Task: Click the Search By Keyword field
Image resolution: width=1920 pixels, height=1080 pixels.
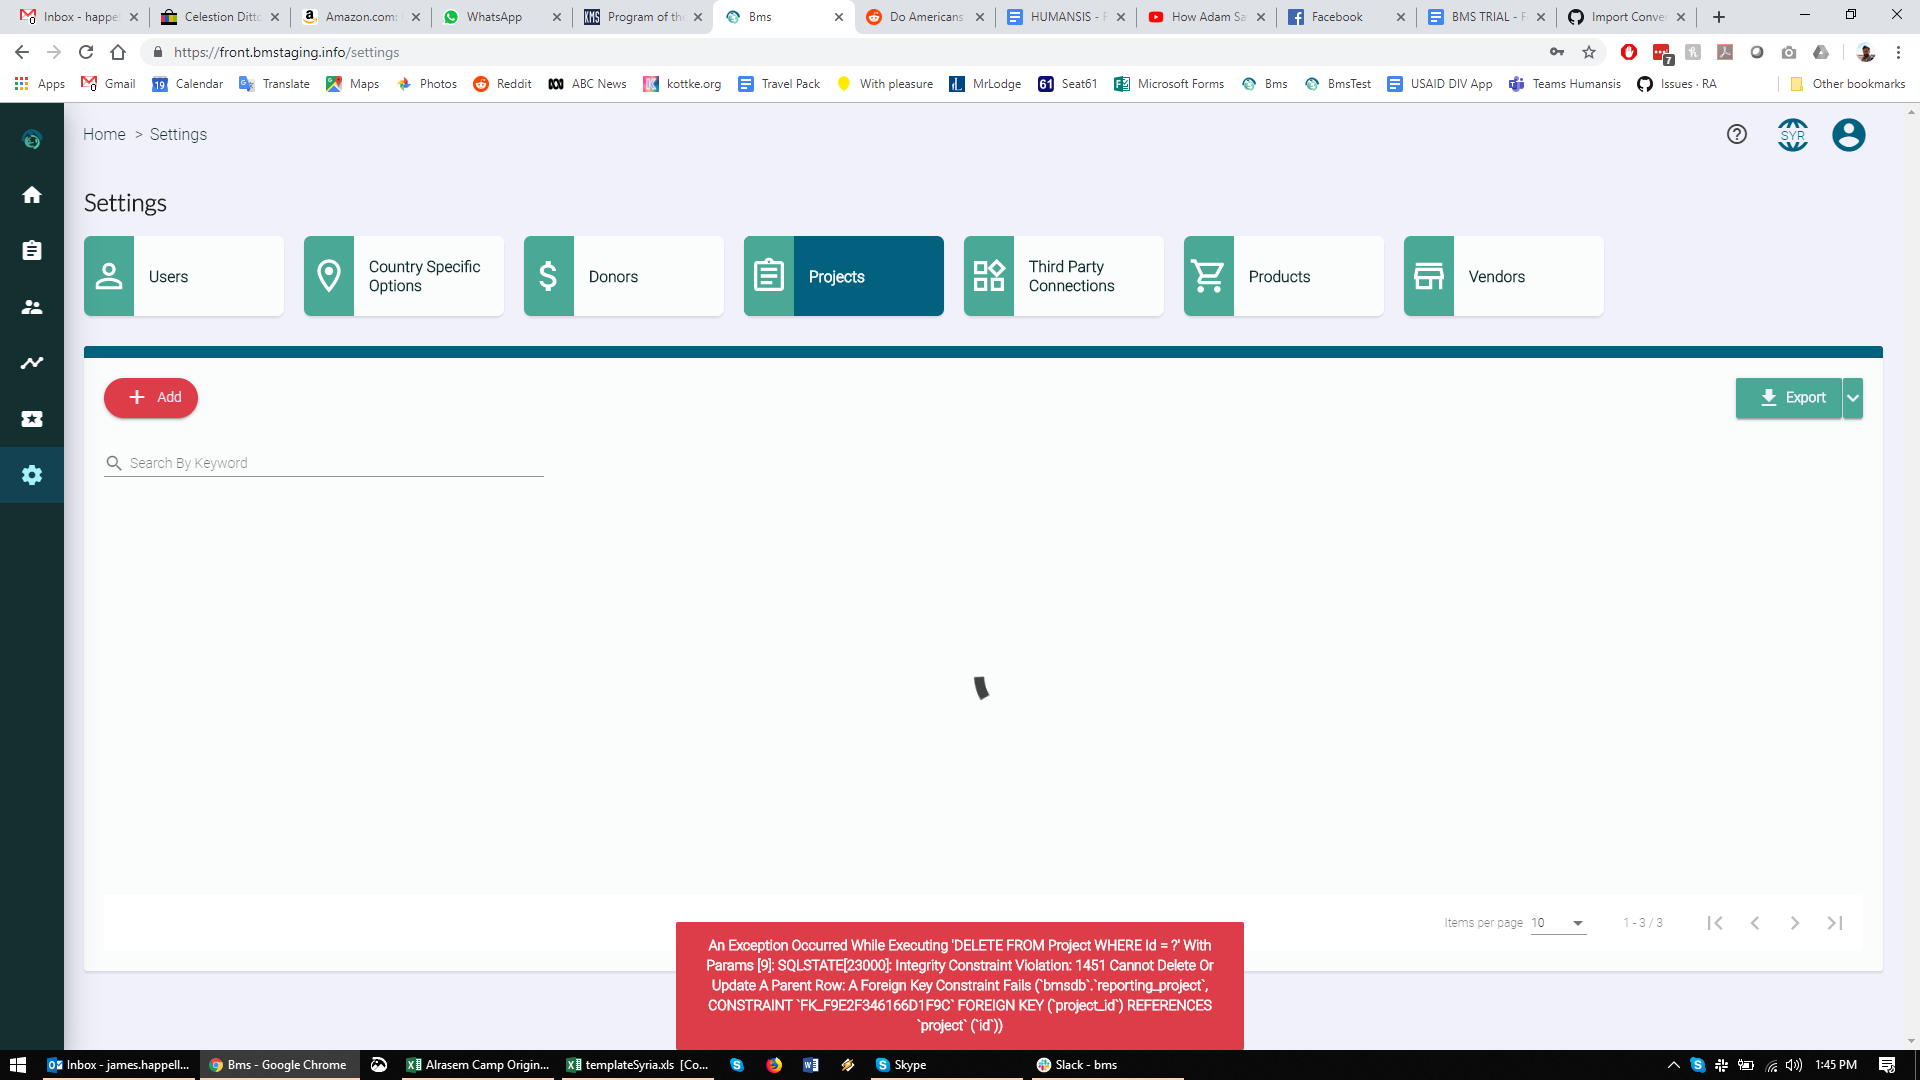Action: (x=322, y=462)
